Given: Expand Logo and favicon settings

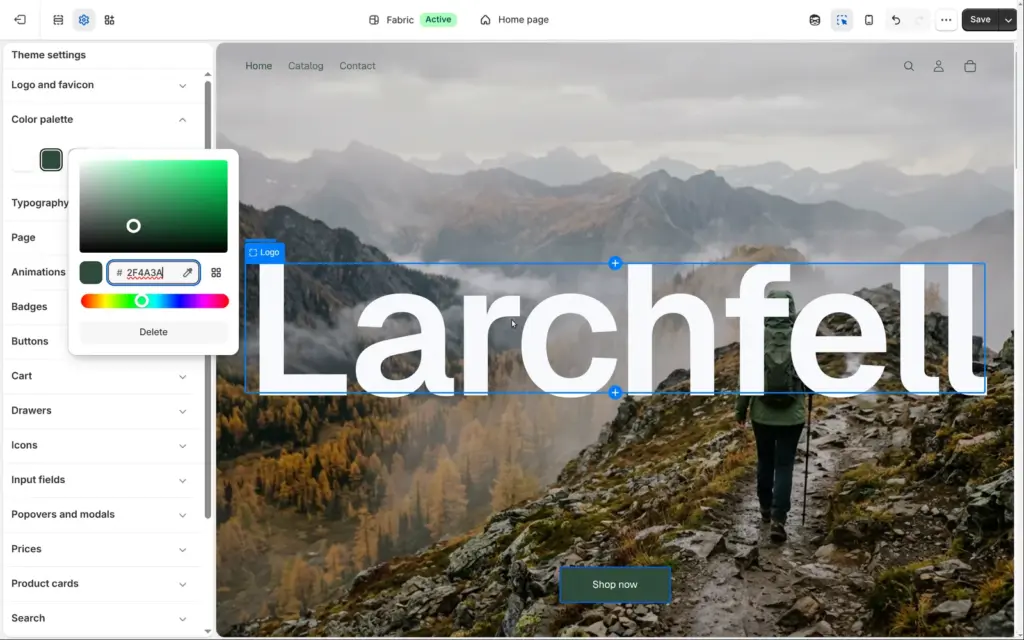Looking at the screenshot, I should coord(99,85).
